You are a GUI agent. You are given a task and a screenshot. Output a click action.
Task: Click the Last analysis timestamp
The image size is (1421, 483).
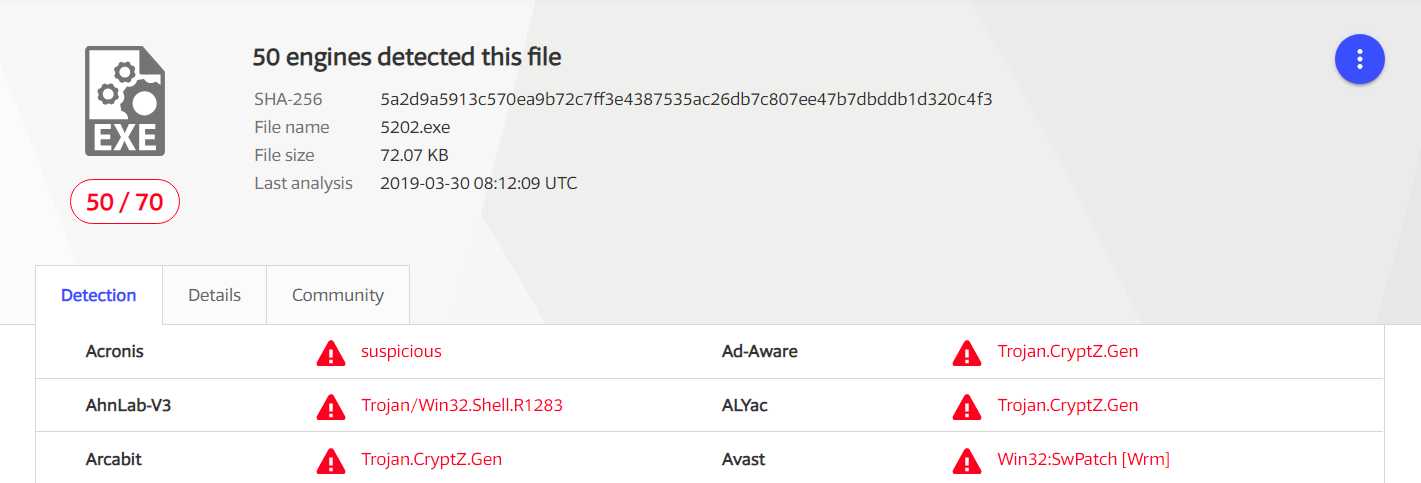[x=479, y=183]
